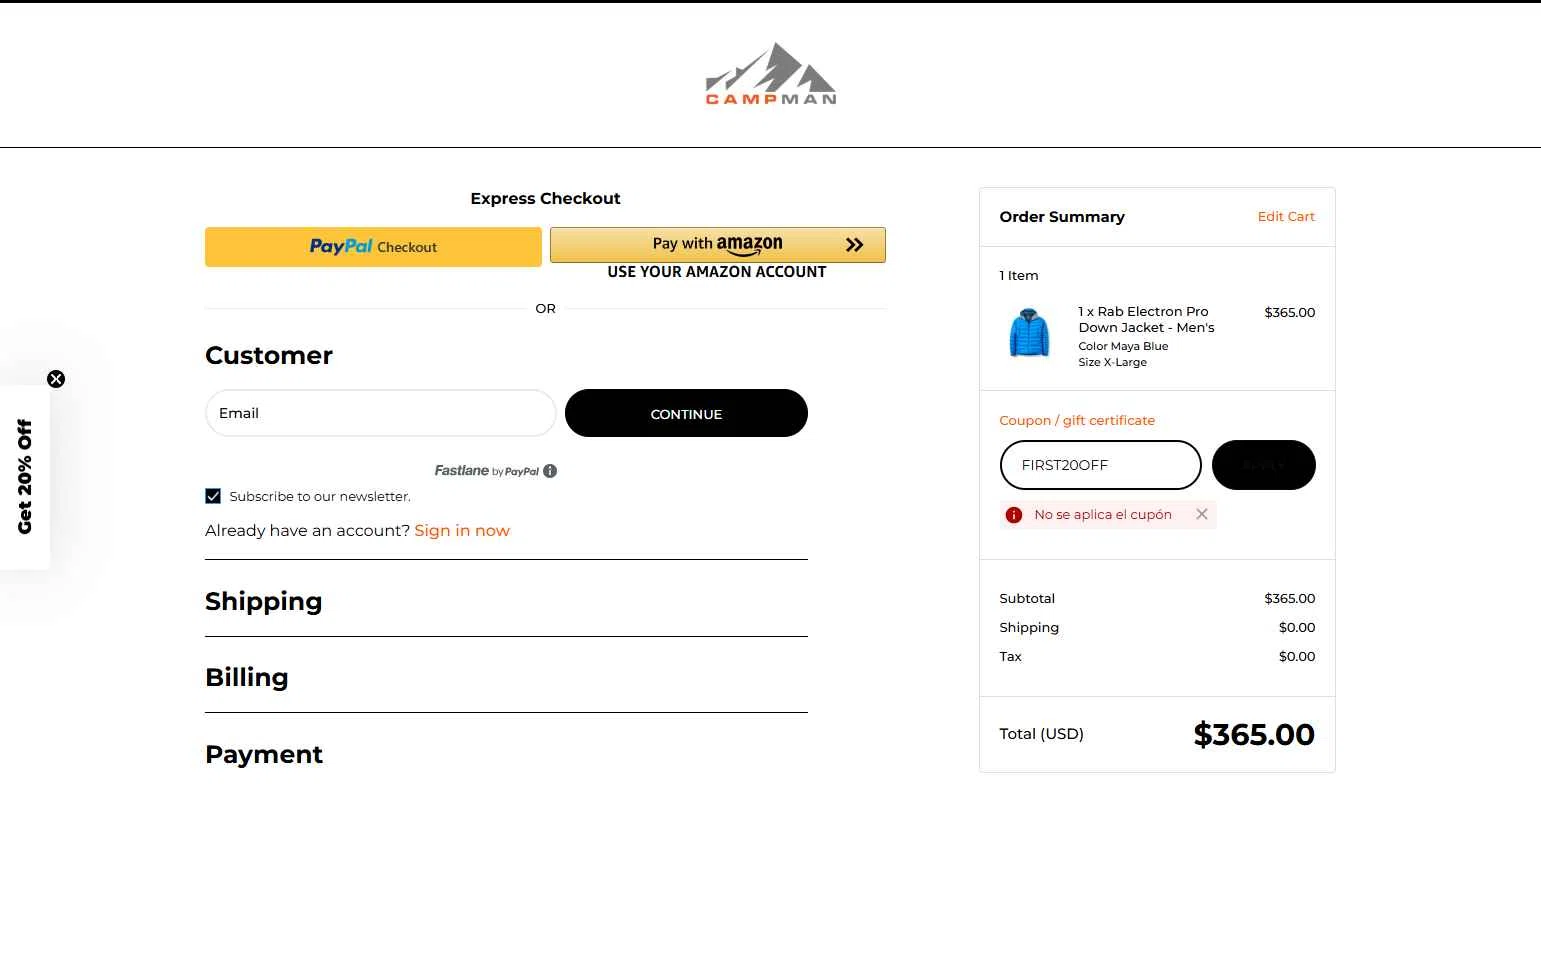
Task: Click the red error alert icon
Action: (x=1014, y=515)
